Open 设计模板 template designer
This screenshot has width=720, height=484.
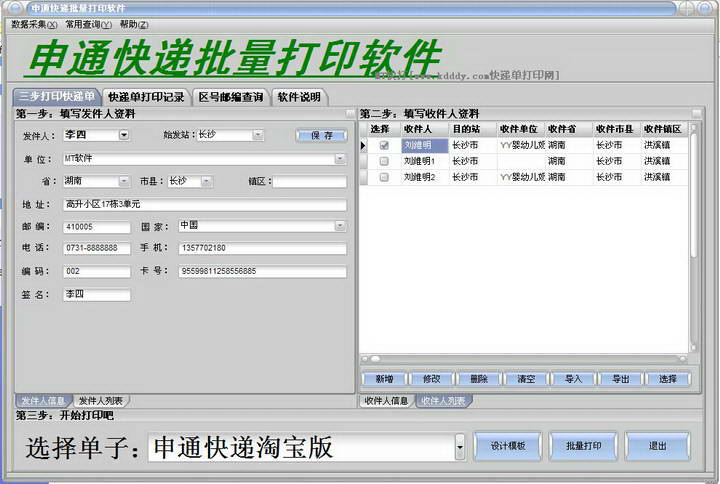click(x=508, y=445)
